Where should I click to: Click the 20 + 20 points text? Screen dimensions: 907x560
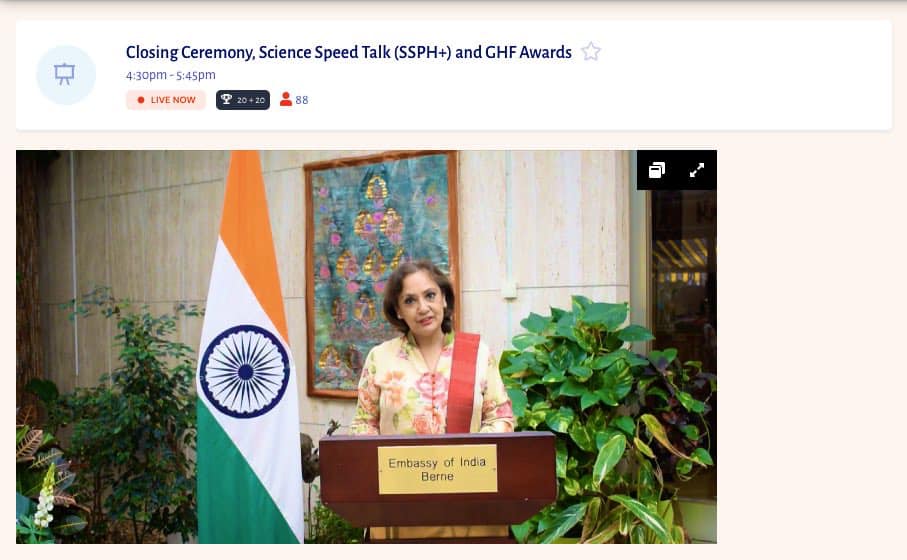click(x=250, y=100)
